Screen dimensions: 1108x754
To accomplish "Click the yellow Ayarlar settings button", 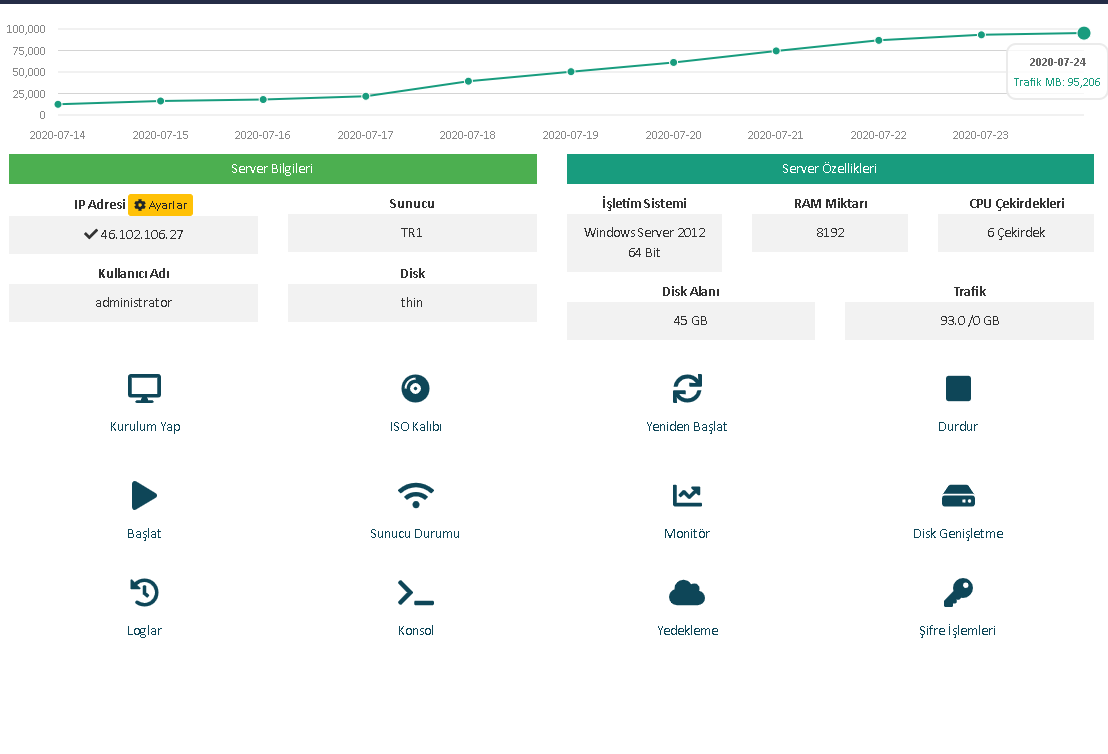I will (160, 205).
